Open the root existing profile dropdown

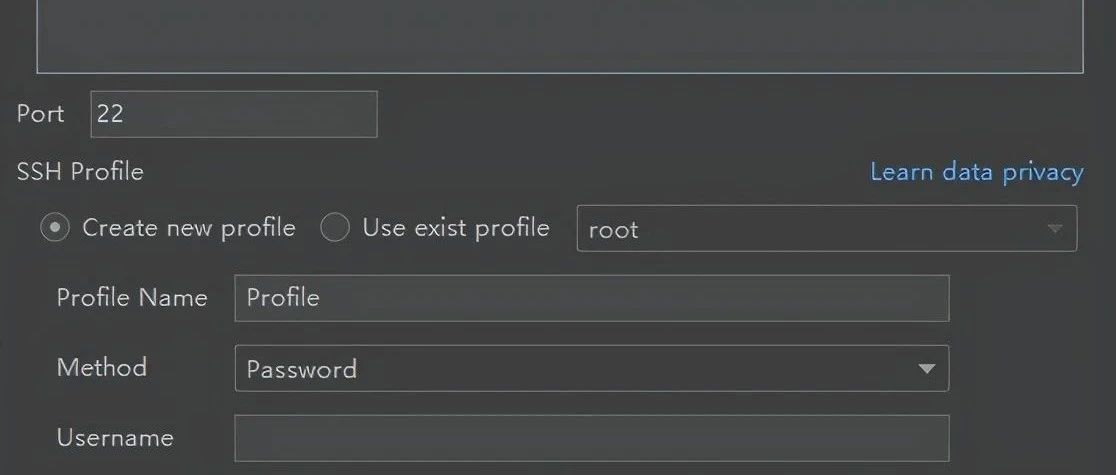[826, 229]
